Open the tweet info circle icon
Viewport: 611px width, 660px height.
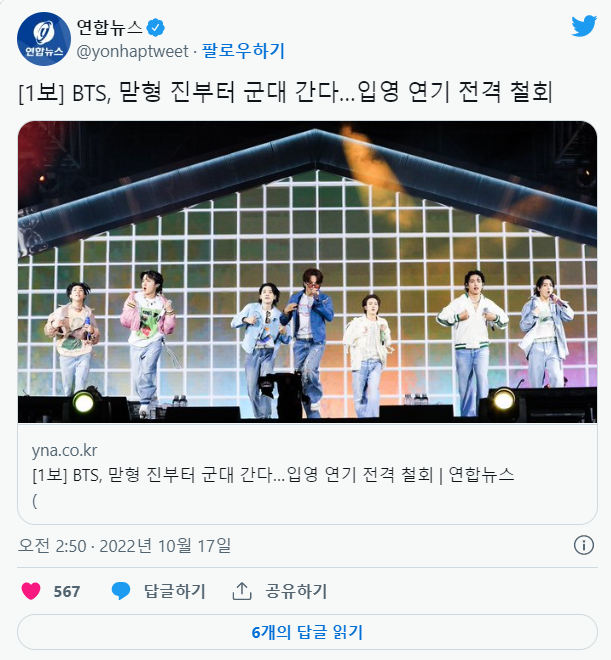584,546
